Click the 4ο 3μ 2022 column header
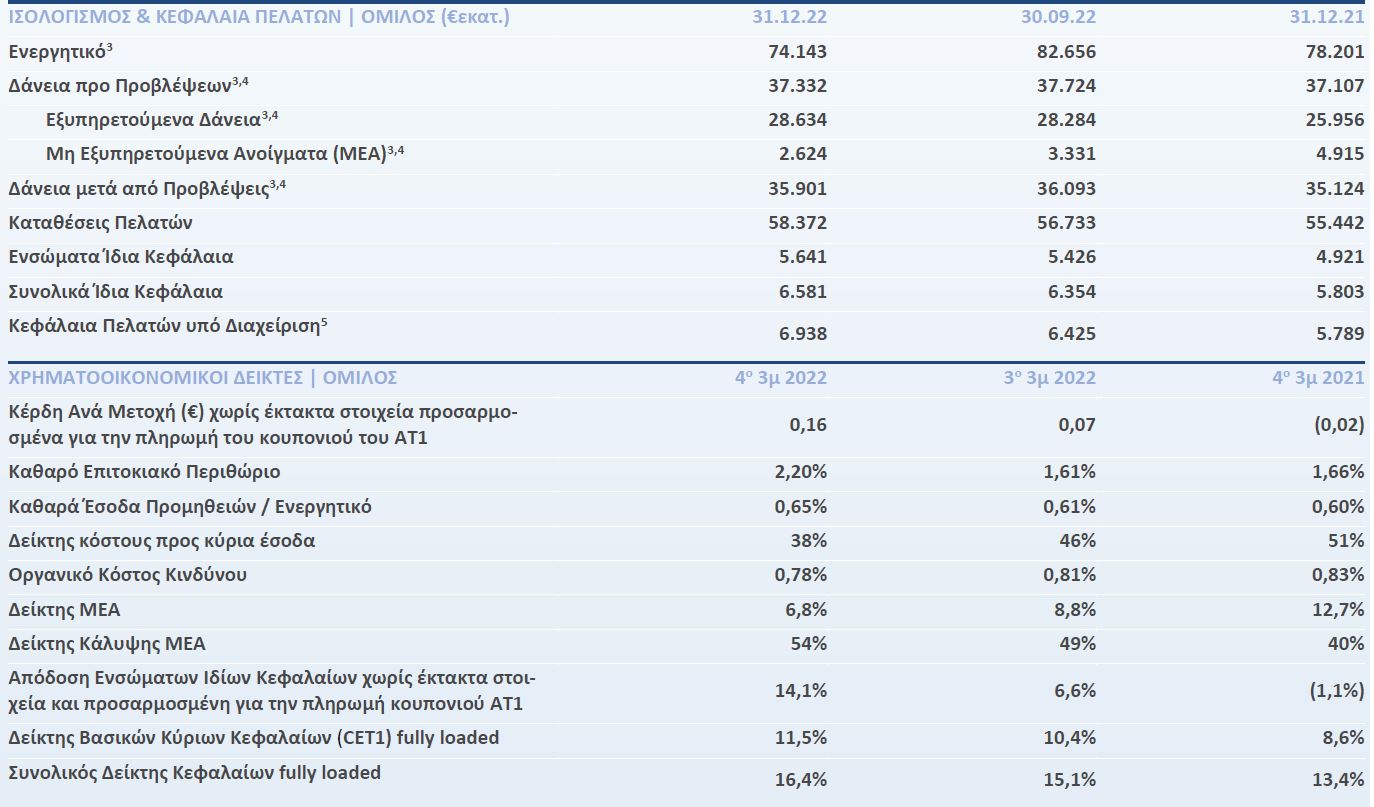This screenshot has width=1374, height=807. [782, 377]
